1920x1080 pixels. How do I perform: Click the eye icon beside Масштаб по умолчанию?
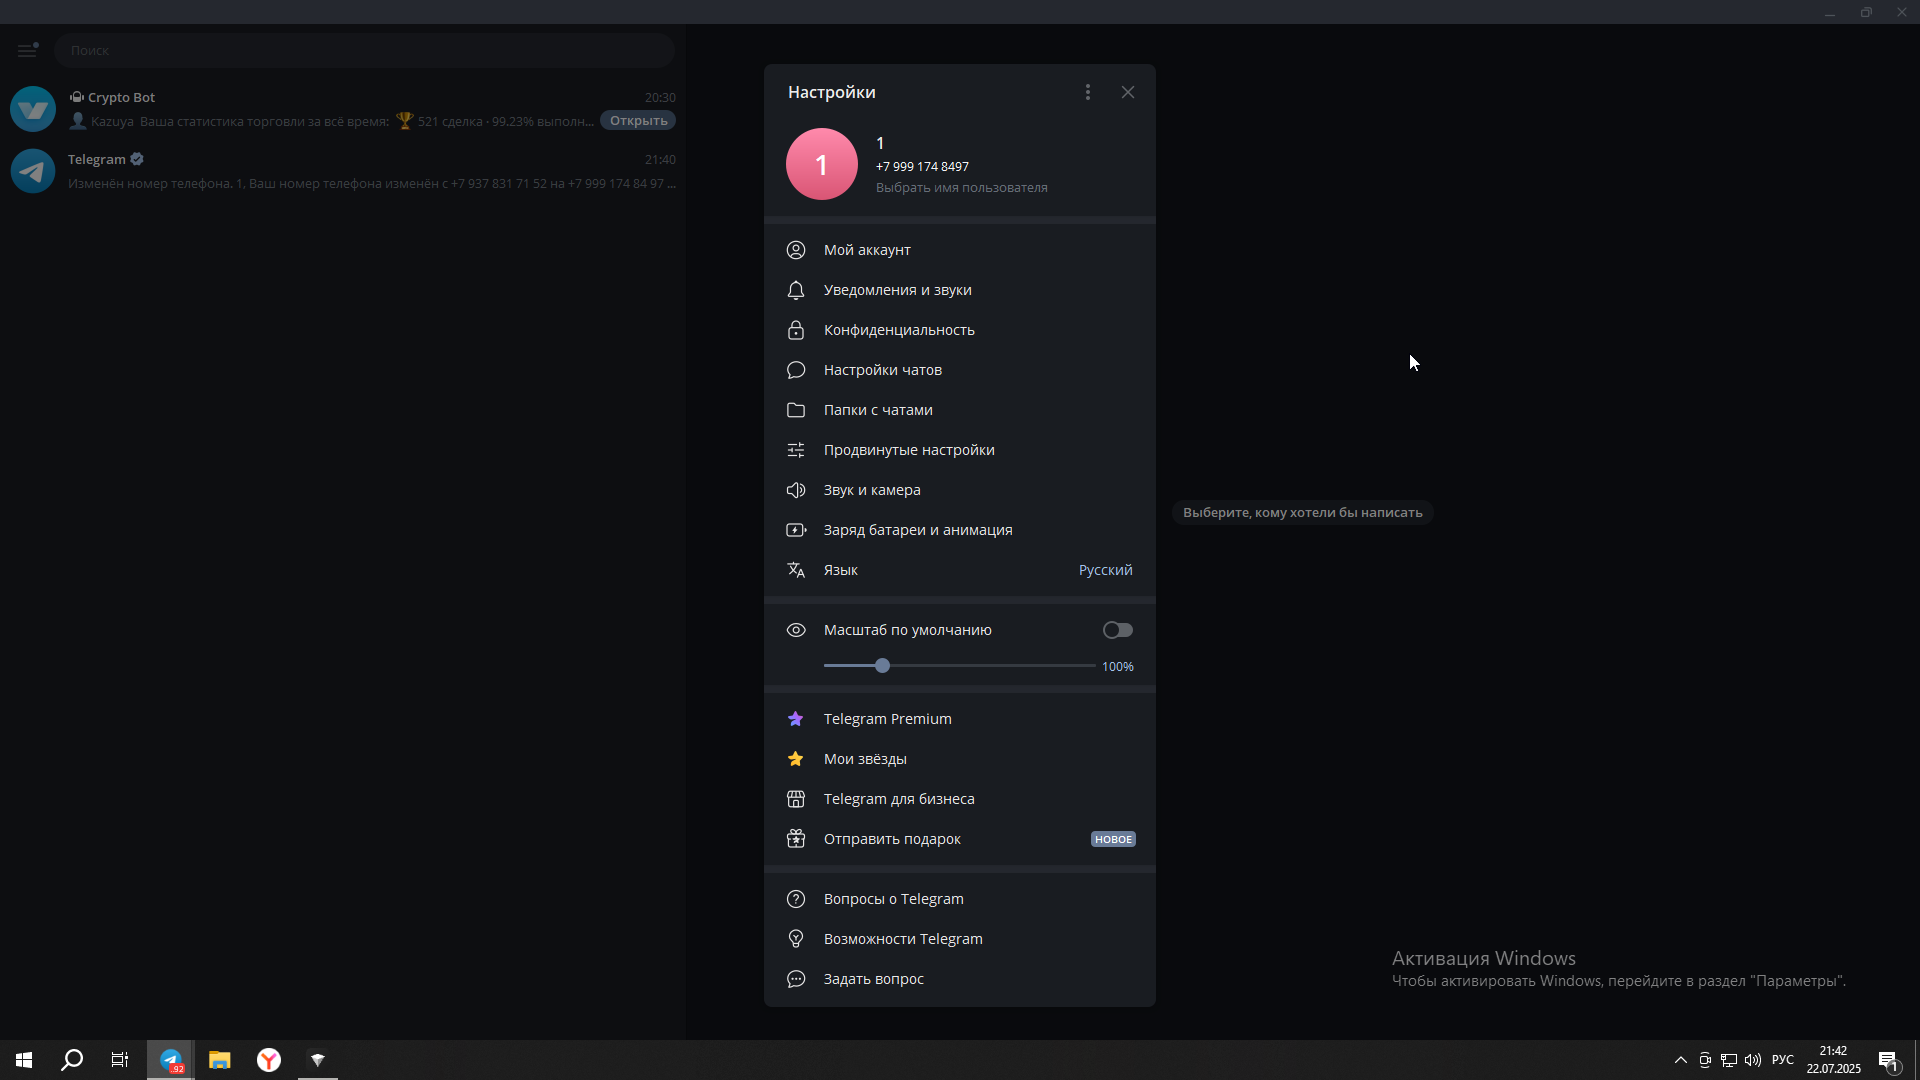(x=796, y=630)
